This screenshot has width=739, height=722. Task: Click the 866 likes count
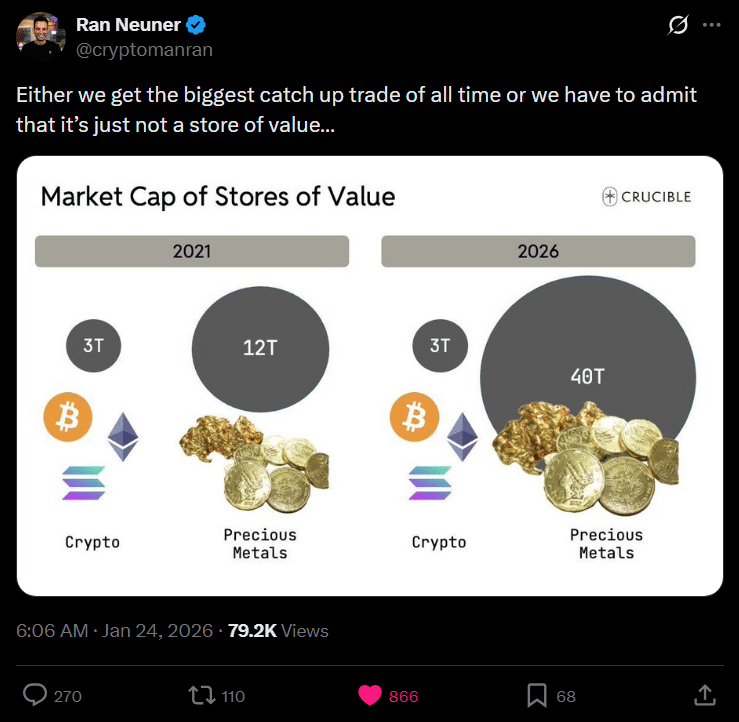point(403,696)
